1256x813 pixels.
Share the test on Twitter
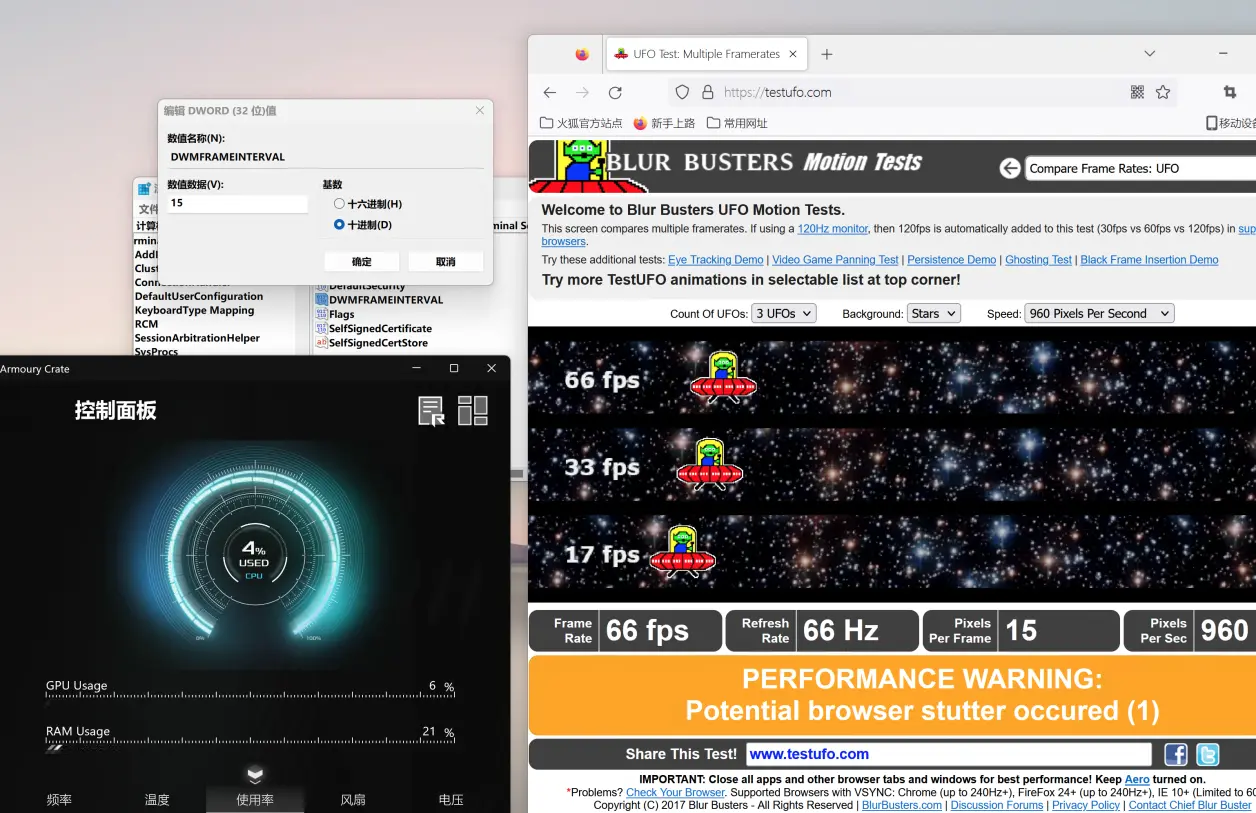point(1208,754)
